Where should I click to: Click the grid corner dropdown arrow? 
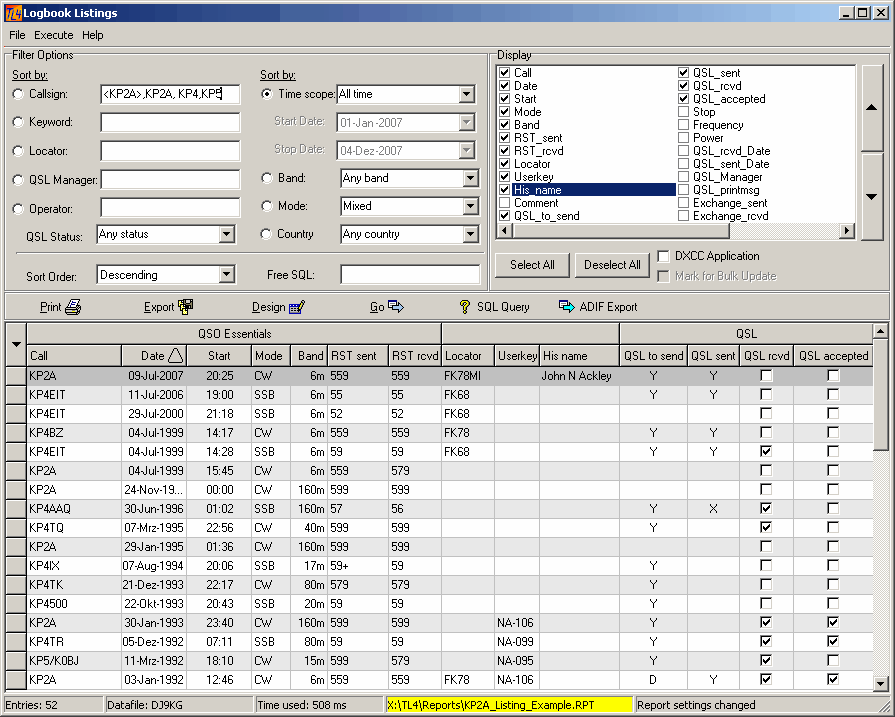pos(16,344)
